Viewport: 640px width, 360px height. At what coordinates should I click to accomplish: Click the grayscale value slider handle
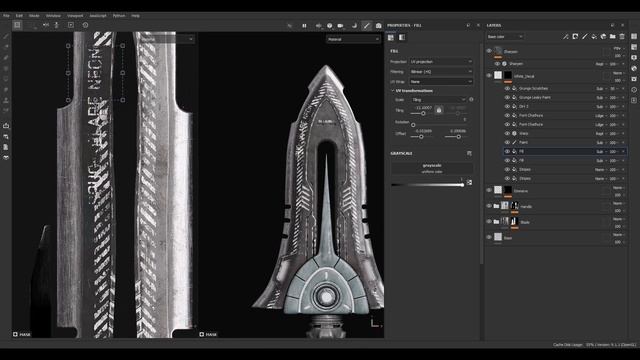click(x=462, y=185)
